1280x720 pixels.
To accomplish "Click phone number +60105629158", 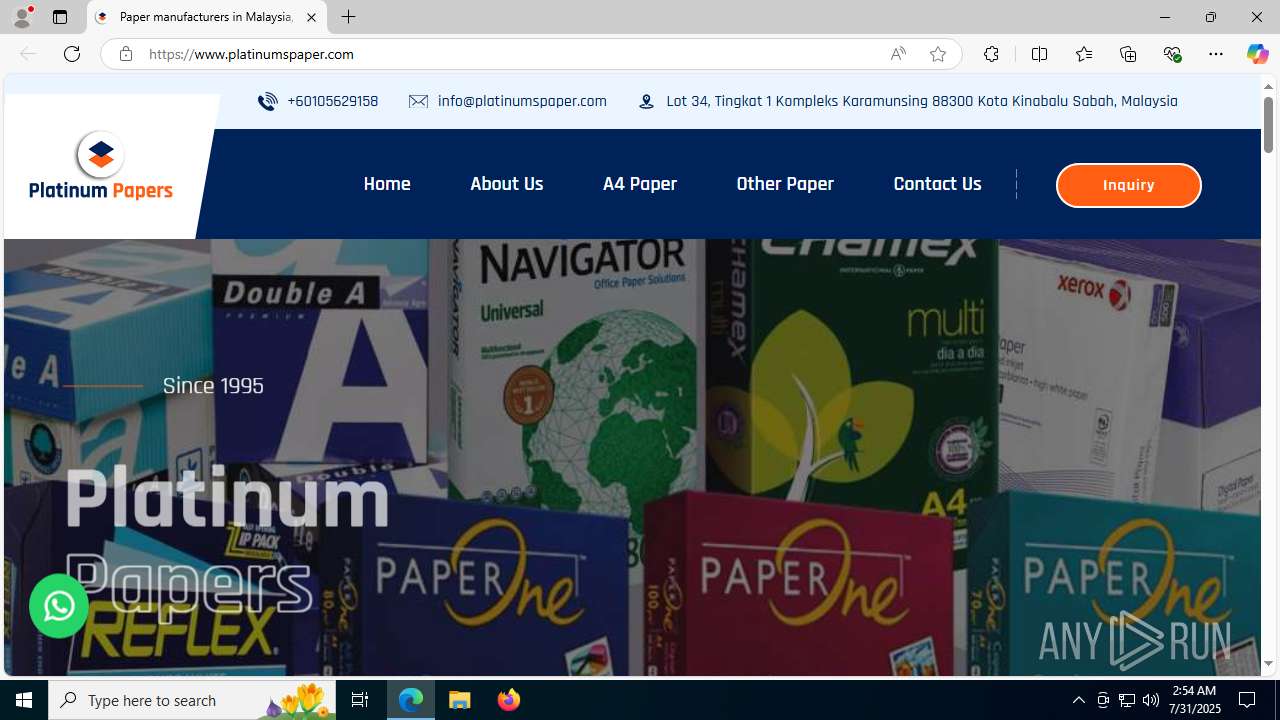I will pyautogui.click(x=332, y=101).
